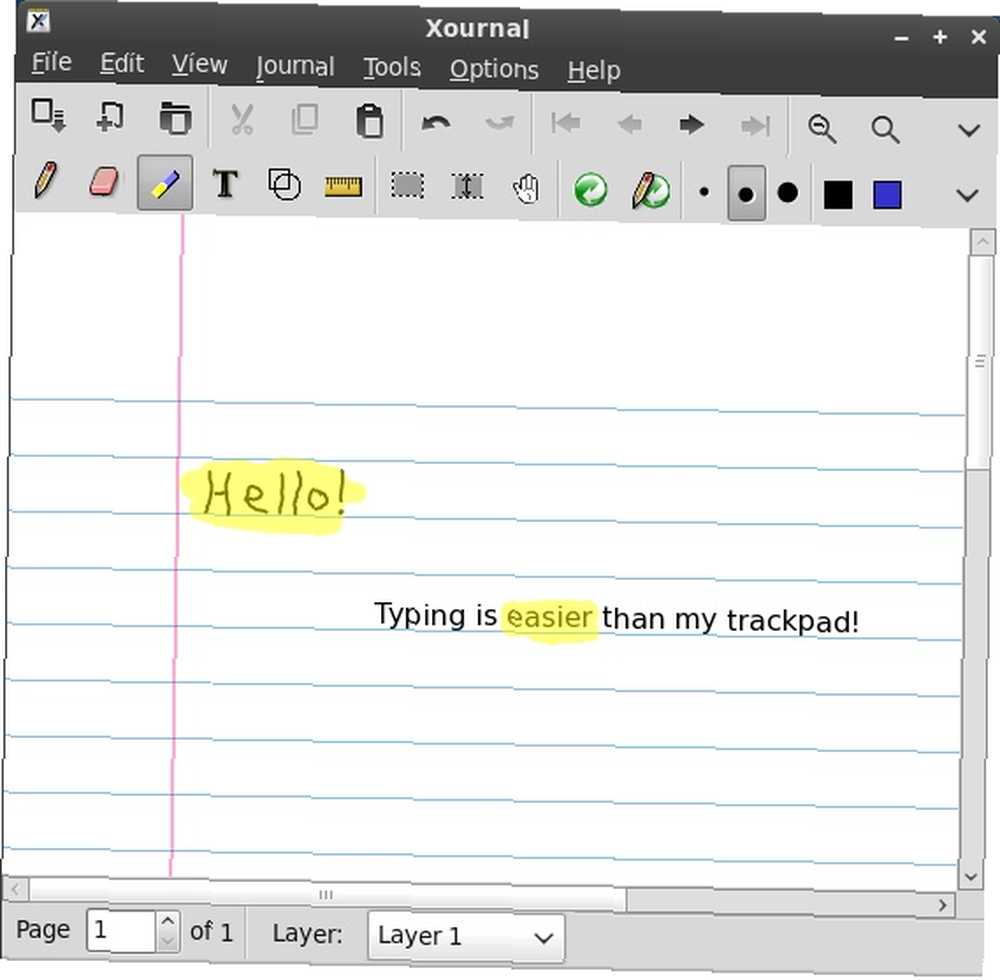Select the Pencil pen tool
This screenshot has width=1000, height=980.
click(45, 180)
